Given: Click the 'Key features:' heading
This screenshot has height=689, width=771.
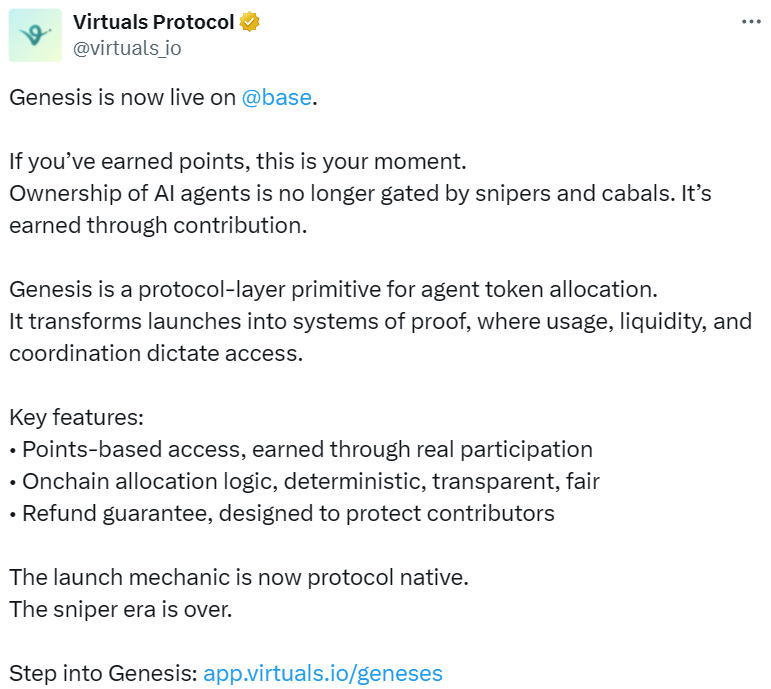Looking at the screenshot, I should [x=76, y=418].
